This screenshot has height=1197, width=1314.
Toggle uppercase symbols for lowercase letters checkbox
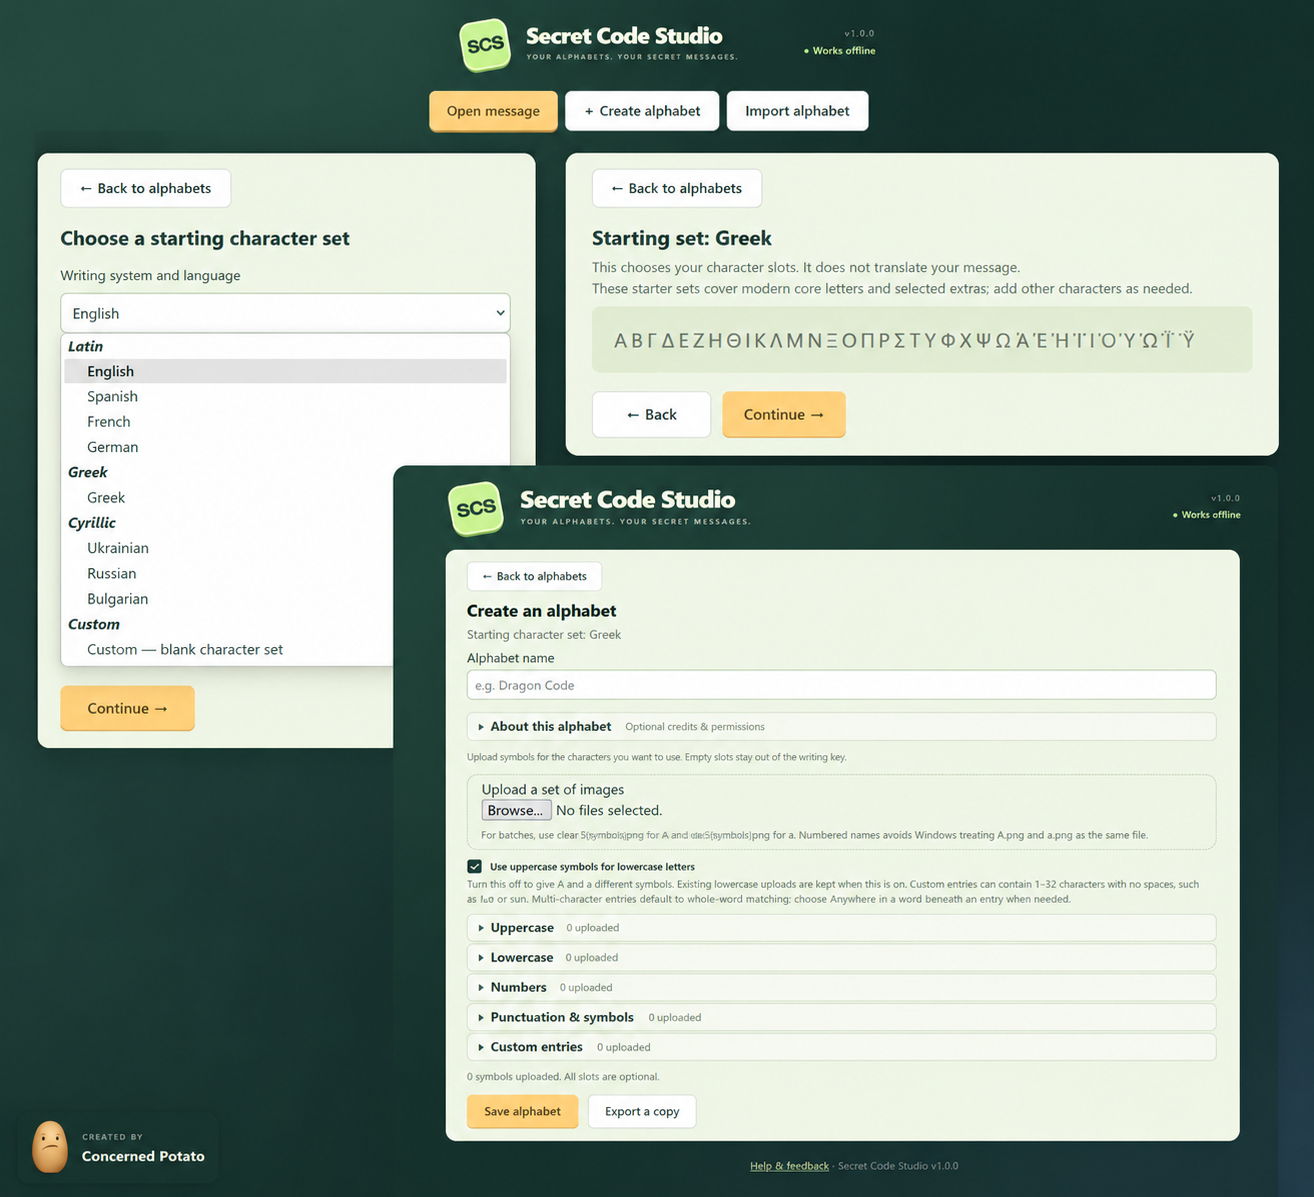point(475,866)
